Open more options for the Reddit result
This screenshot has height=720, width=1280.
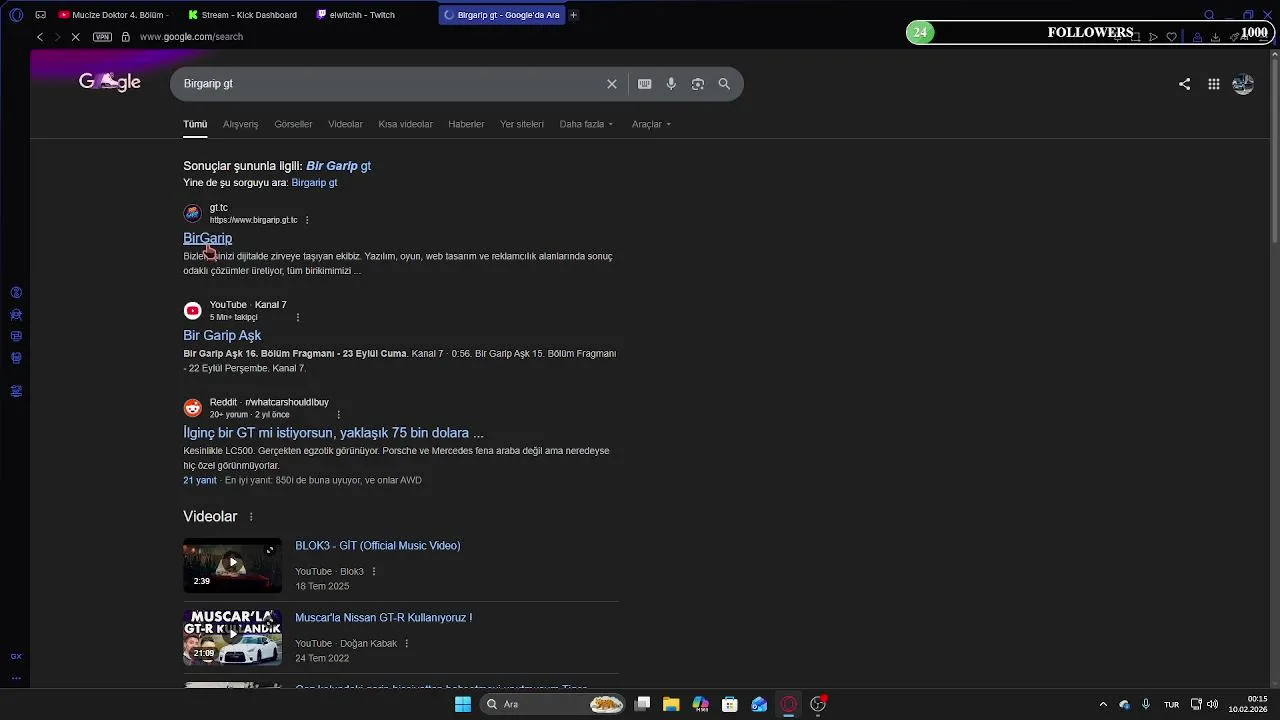pyautogui.click(x=339, y=414)
